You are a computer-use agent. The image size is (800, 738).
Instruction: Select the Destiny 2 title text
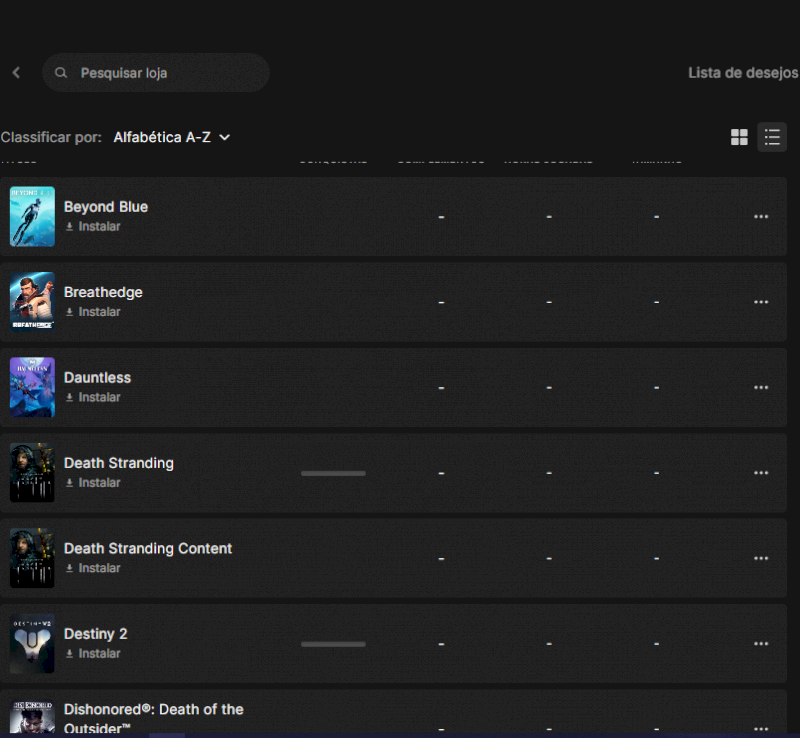tap(95, 634)
